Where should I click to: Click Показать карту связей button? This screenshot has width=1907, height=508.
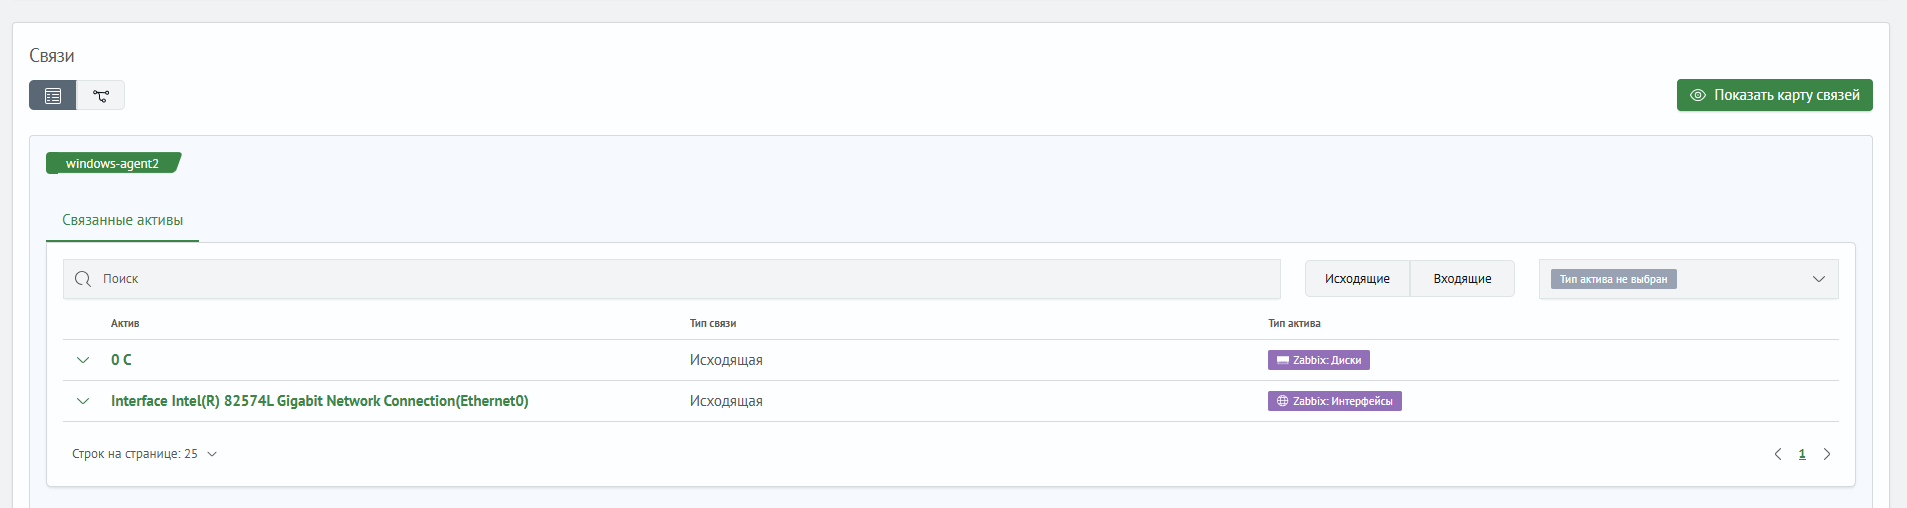pos(1774,95)
